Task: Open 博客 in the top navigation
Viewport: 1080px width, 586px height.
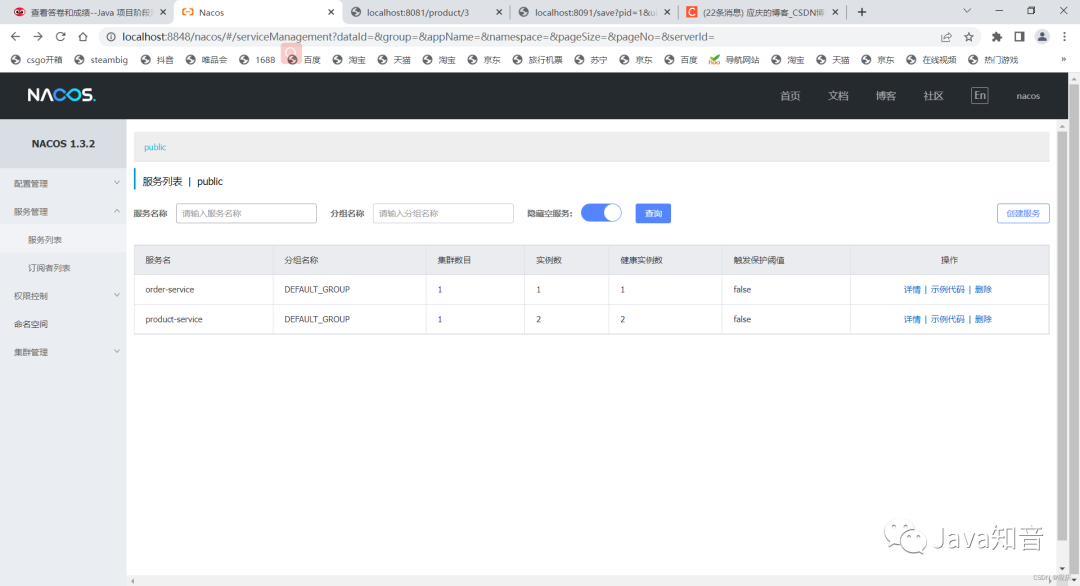Action: click(886, 96)
